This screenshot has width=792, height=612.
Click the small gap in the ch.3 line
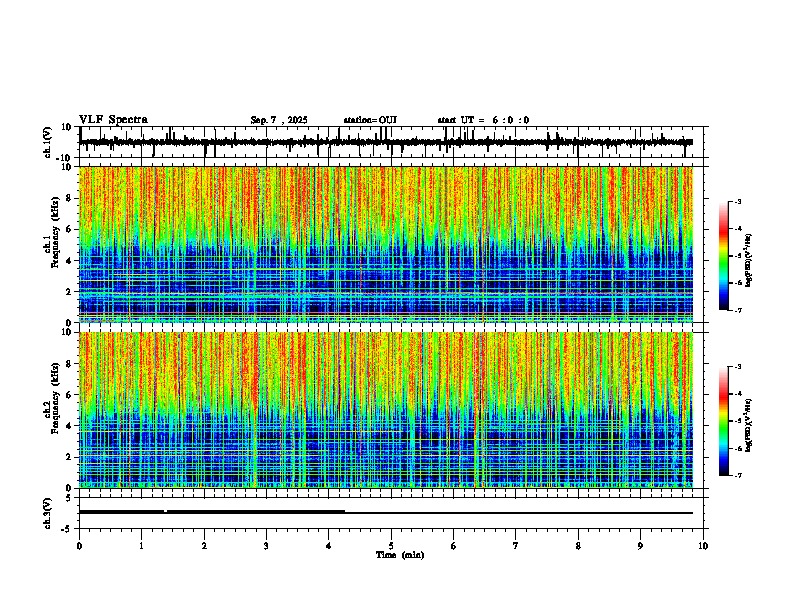coord(165,512)
